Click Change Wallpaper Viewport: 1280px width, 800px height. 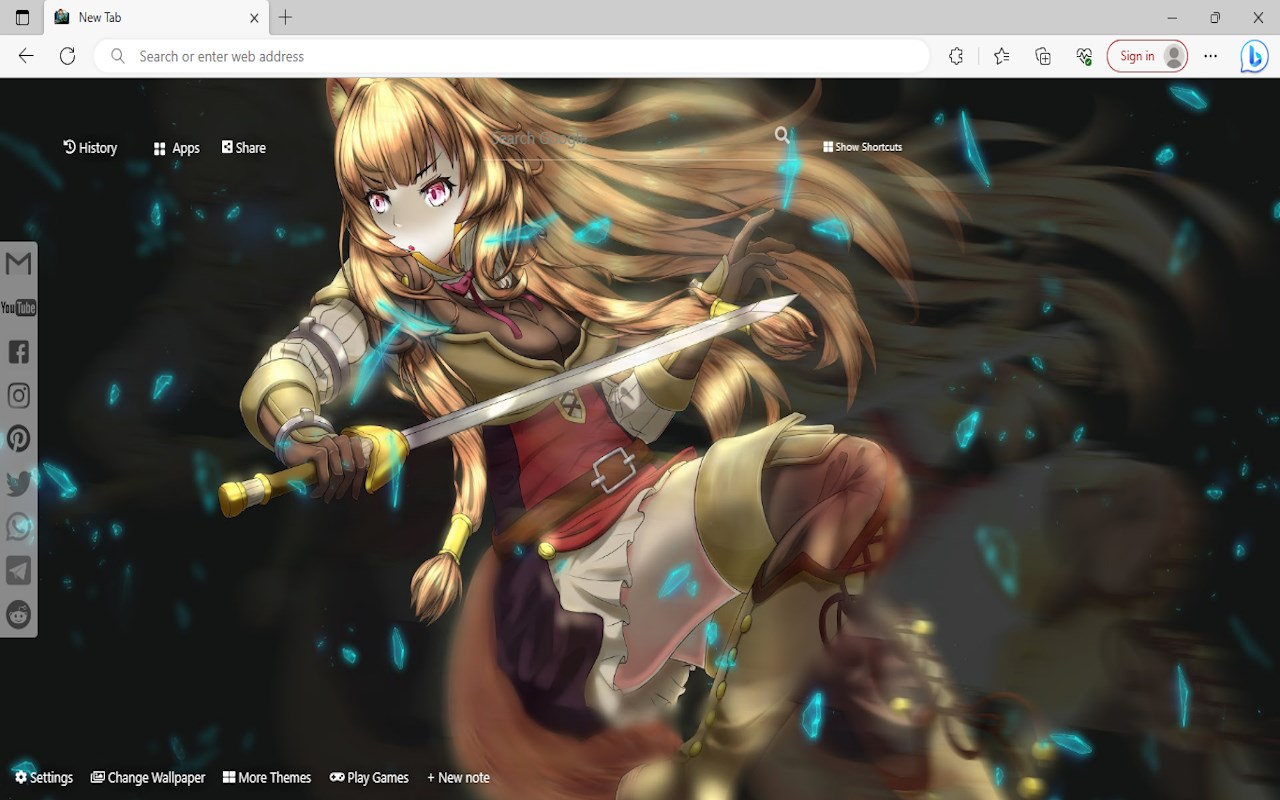pyautogui.click(x=148, y=777)
